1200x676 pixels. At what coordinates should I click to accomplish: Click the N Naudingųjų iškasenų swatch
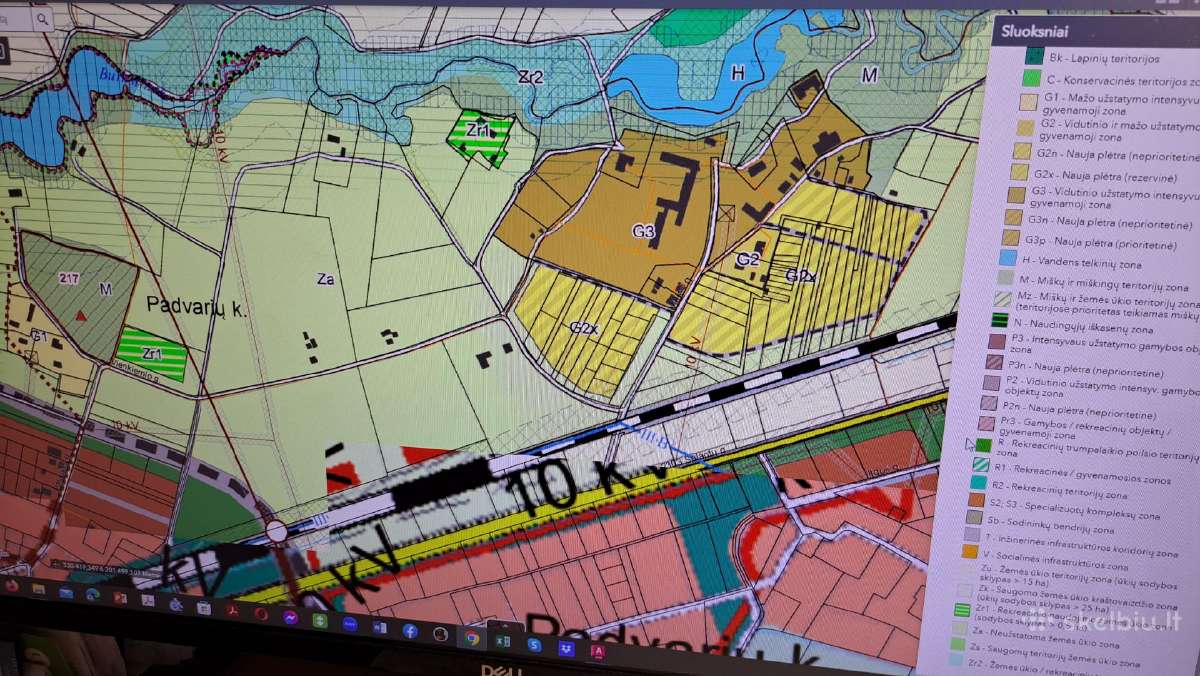tap(1000, 319)
